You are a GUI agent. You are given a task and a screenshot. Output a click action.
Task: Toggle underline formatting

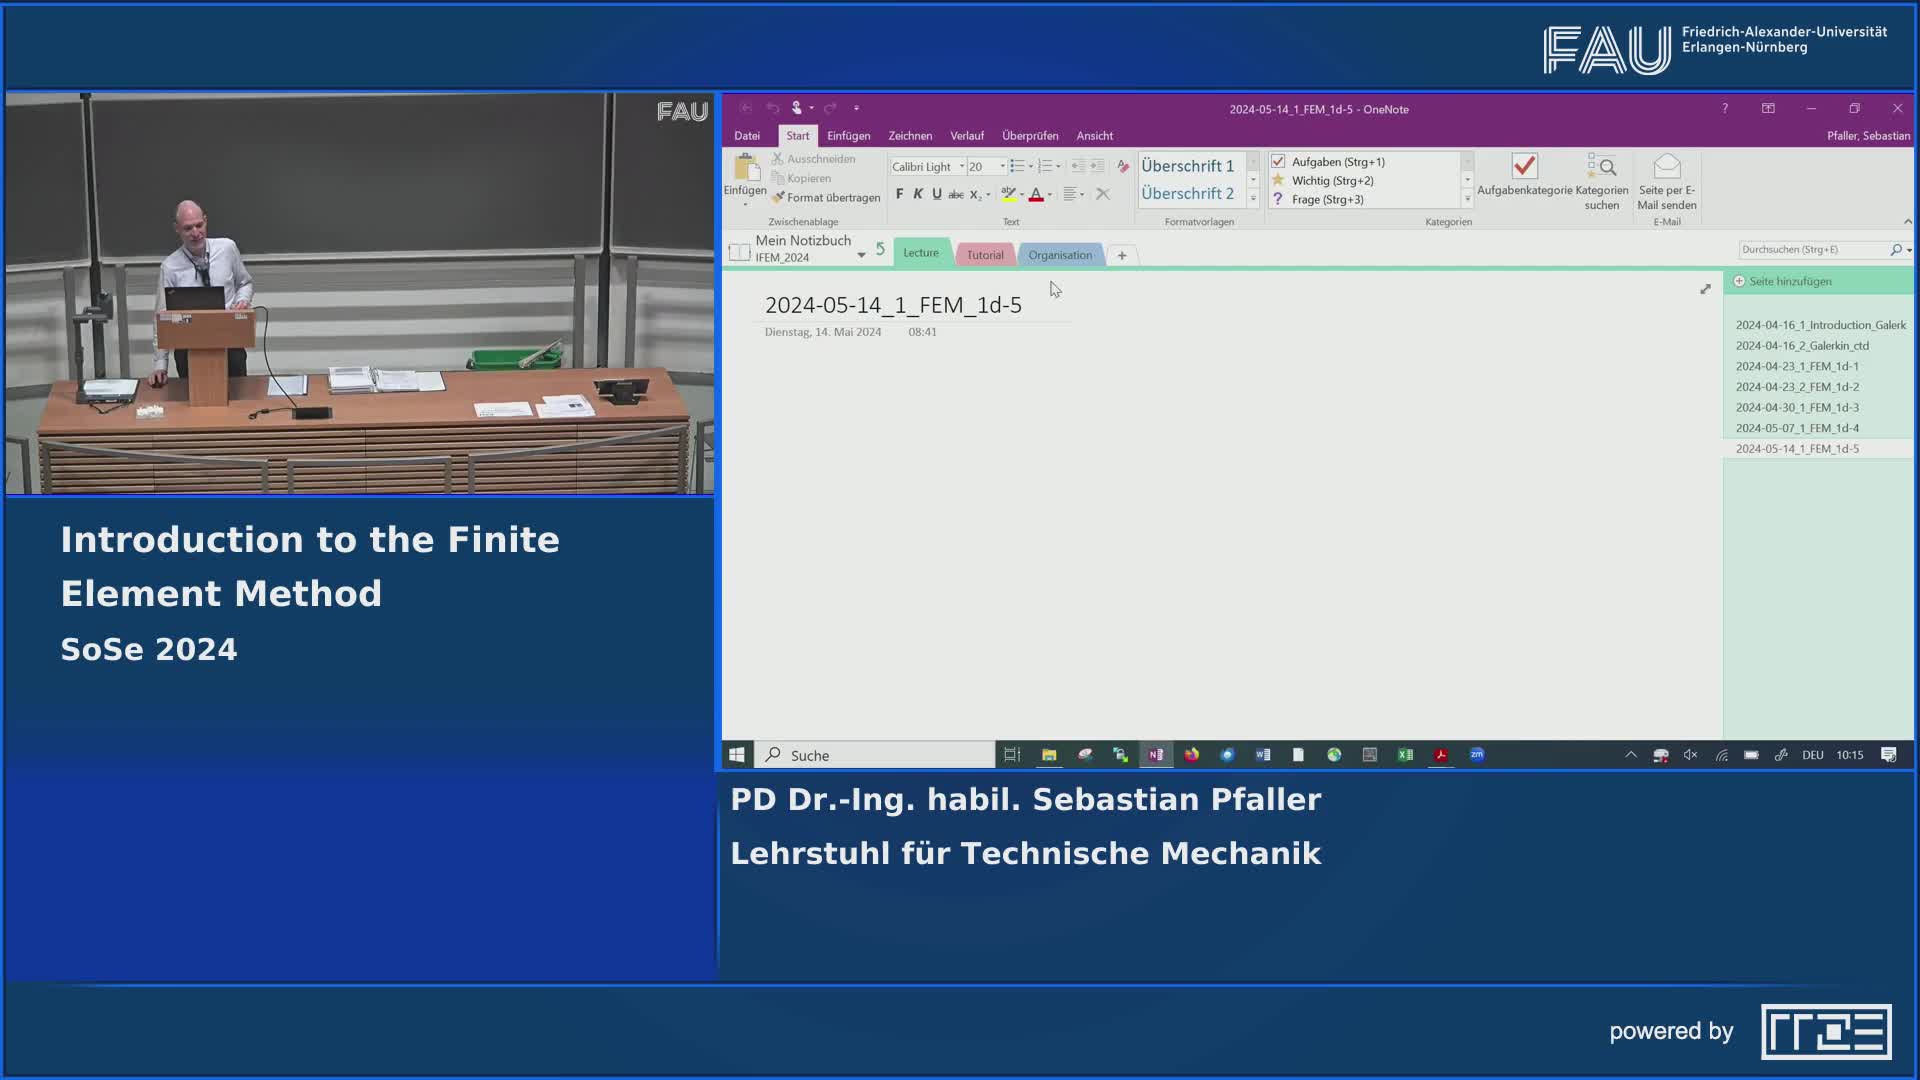pos(936,194)
